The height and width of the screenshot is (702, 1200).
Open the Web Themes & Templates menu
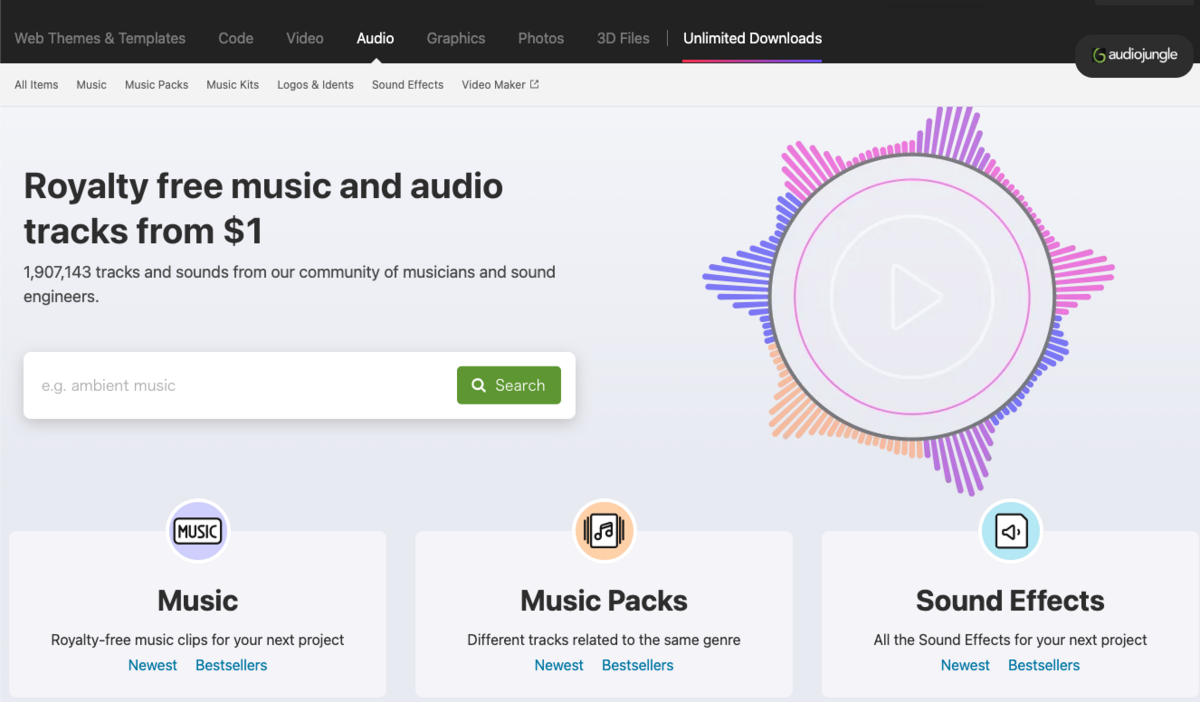click(x=100, y=38)
